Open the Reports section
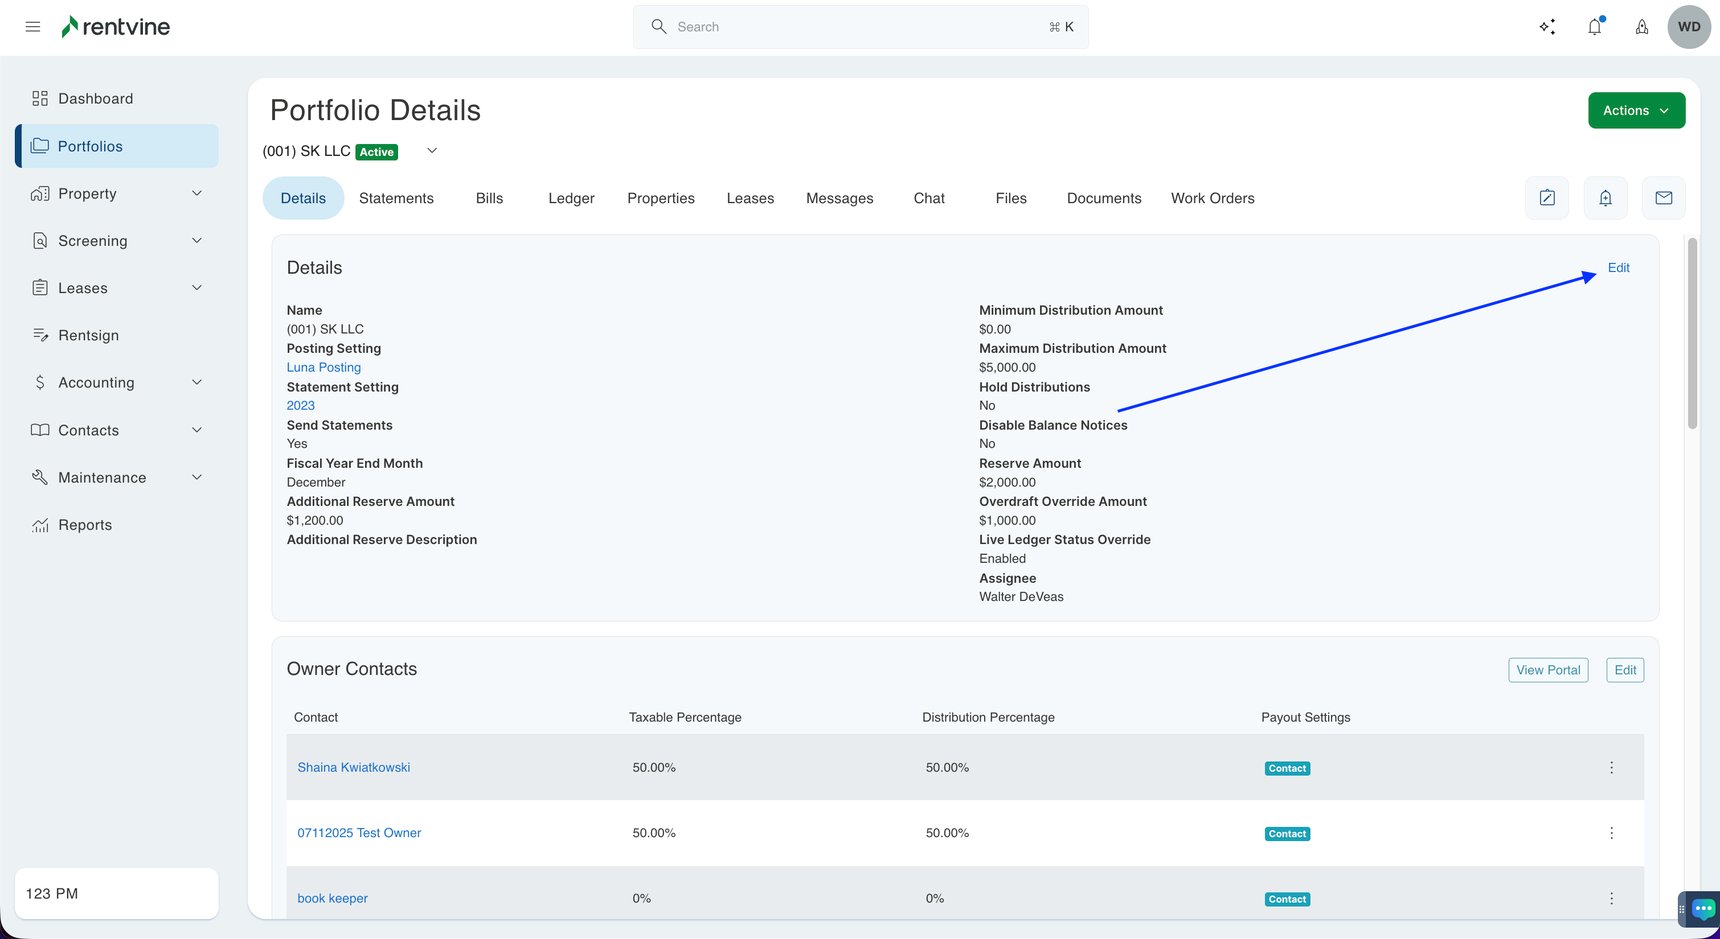 point(85,524)
